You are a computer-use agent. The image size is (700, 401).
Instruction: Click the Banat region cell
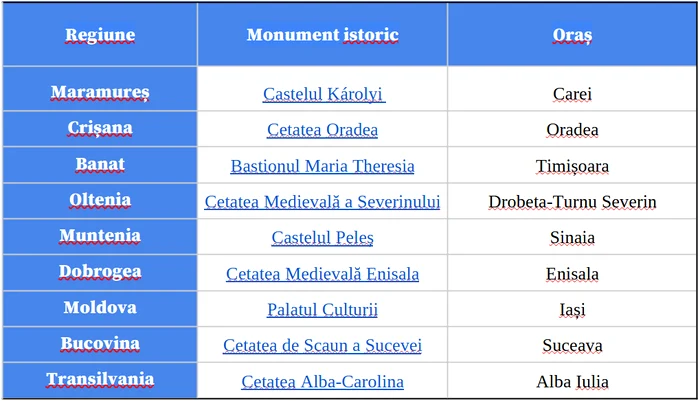pyautogui.click(x=100, y=165)
